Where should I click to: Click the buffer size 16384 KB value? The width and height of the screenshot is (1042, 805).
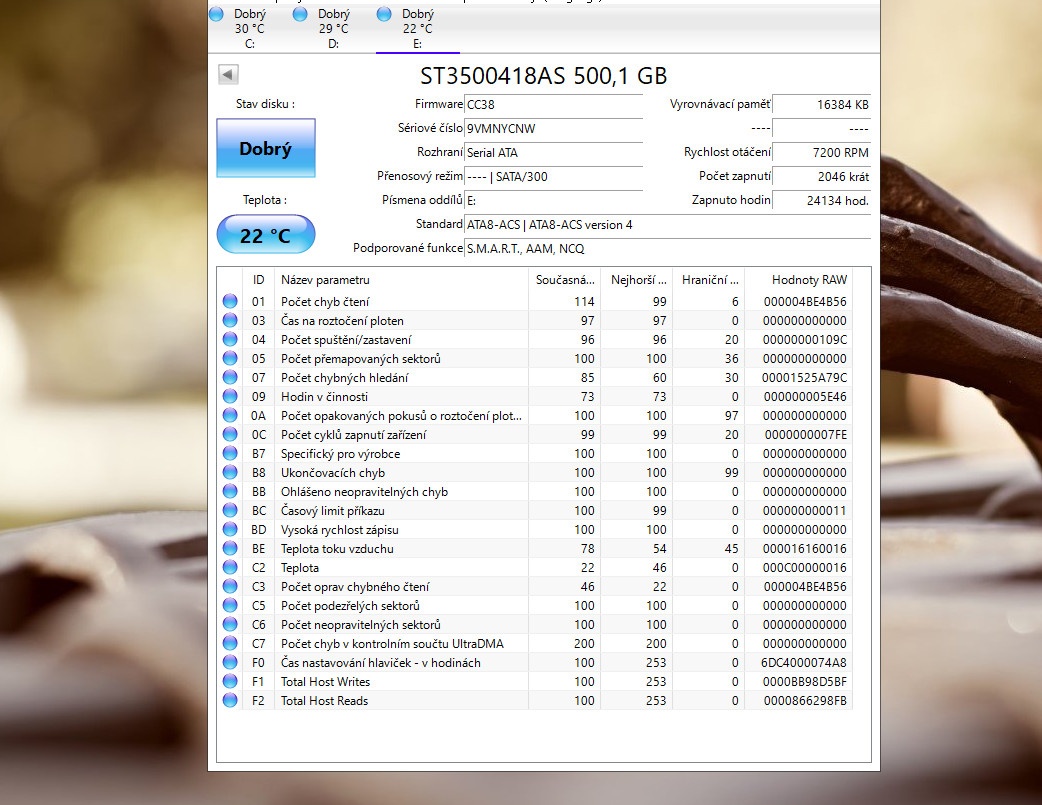coord(821,104)
